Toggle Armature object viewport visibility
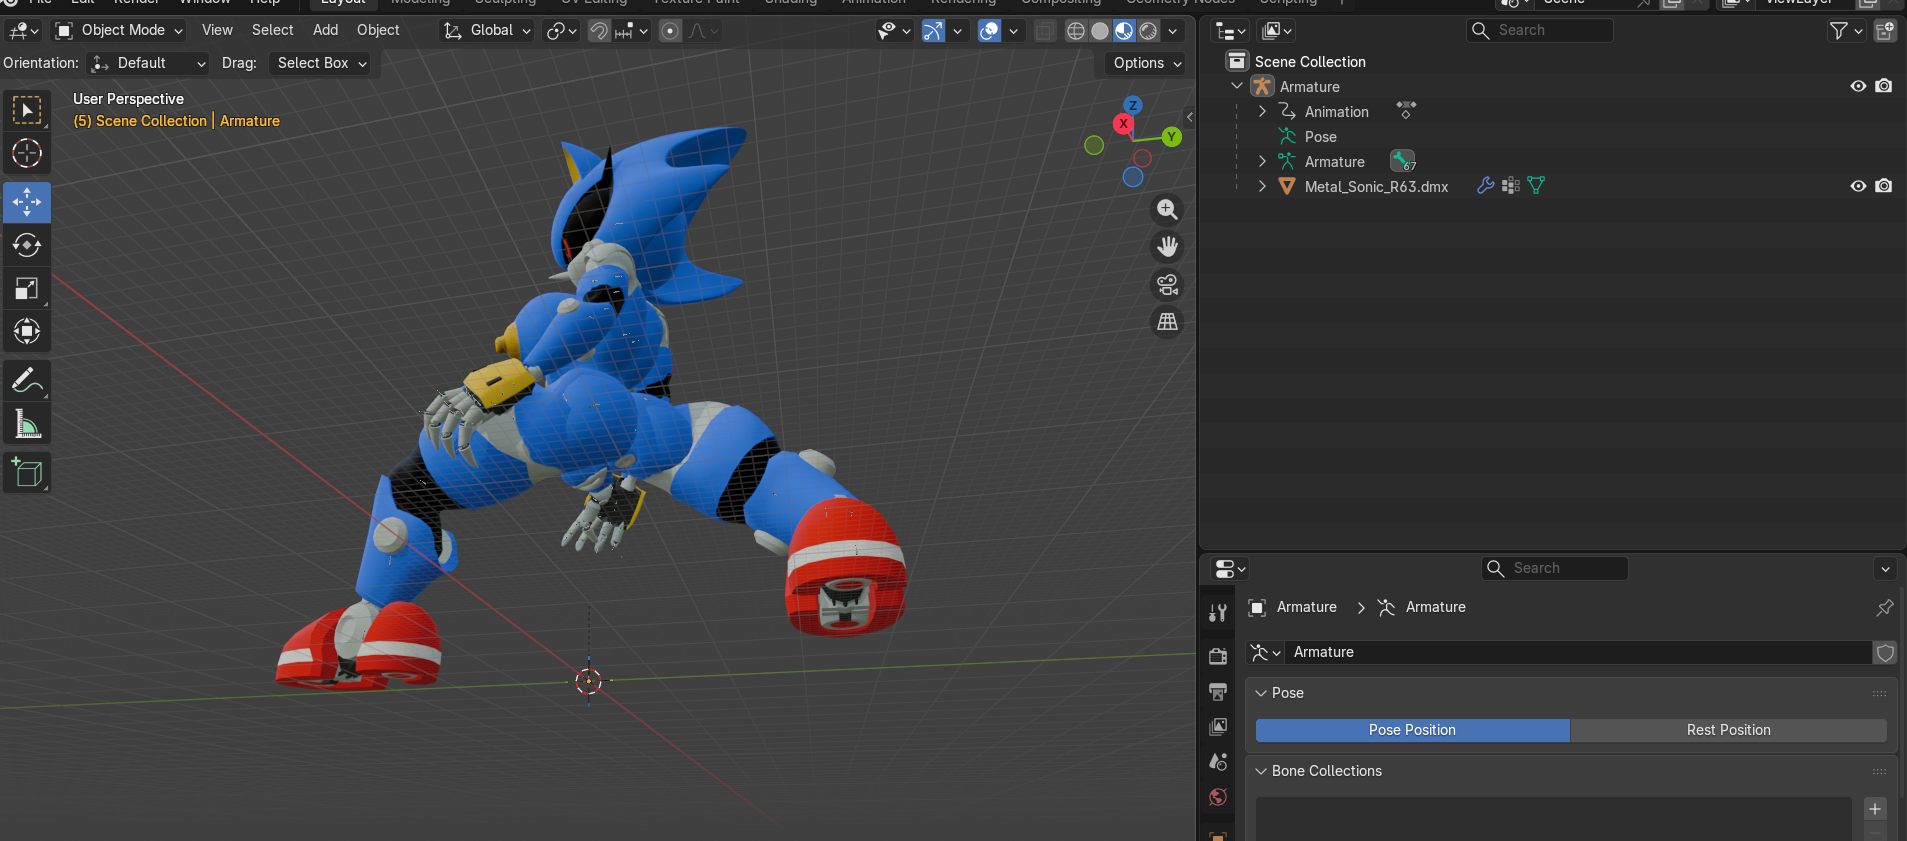This screenshot has height=841, width=1907. click(1858, 86)
